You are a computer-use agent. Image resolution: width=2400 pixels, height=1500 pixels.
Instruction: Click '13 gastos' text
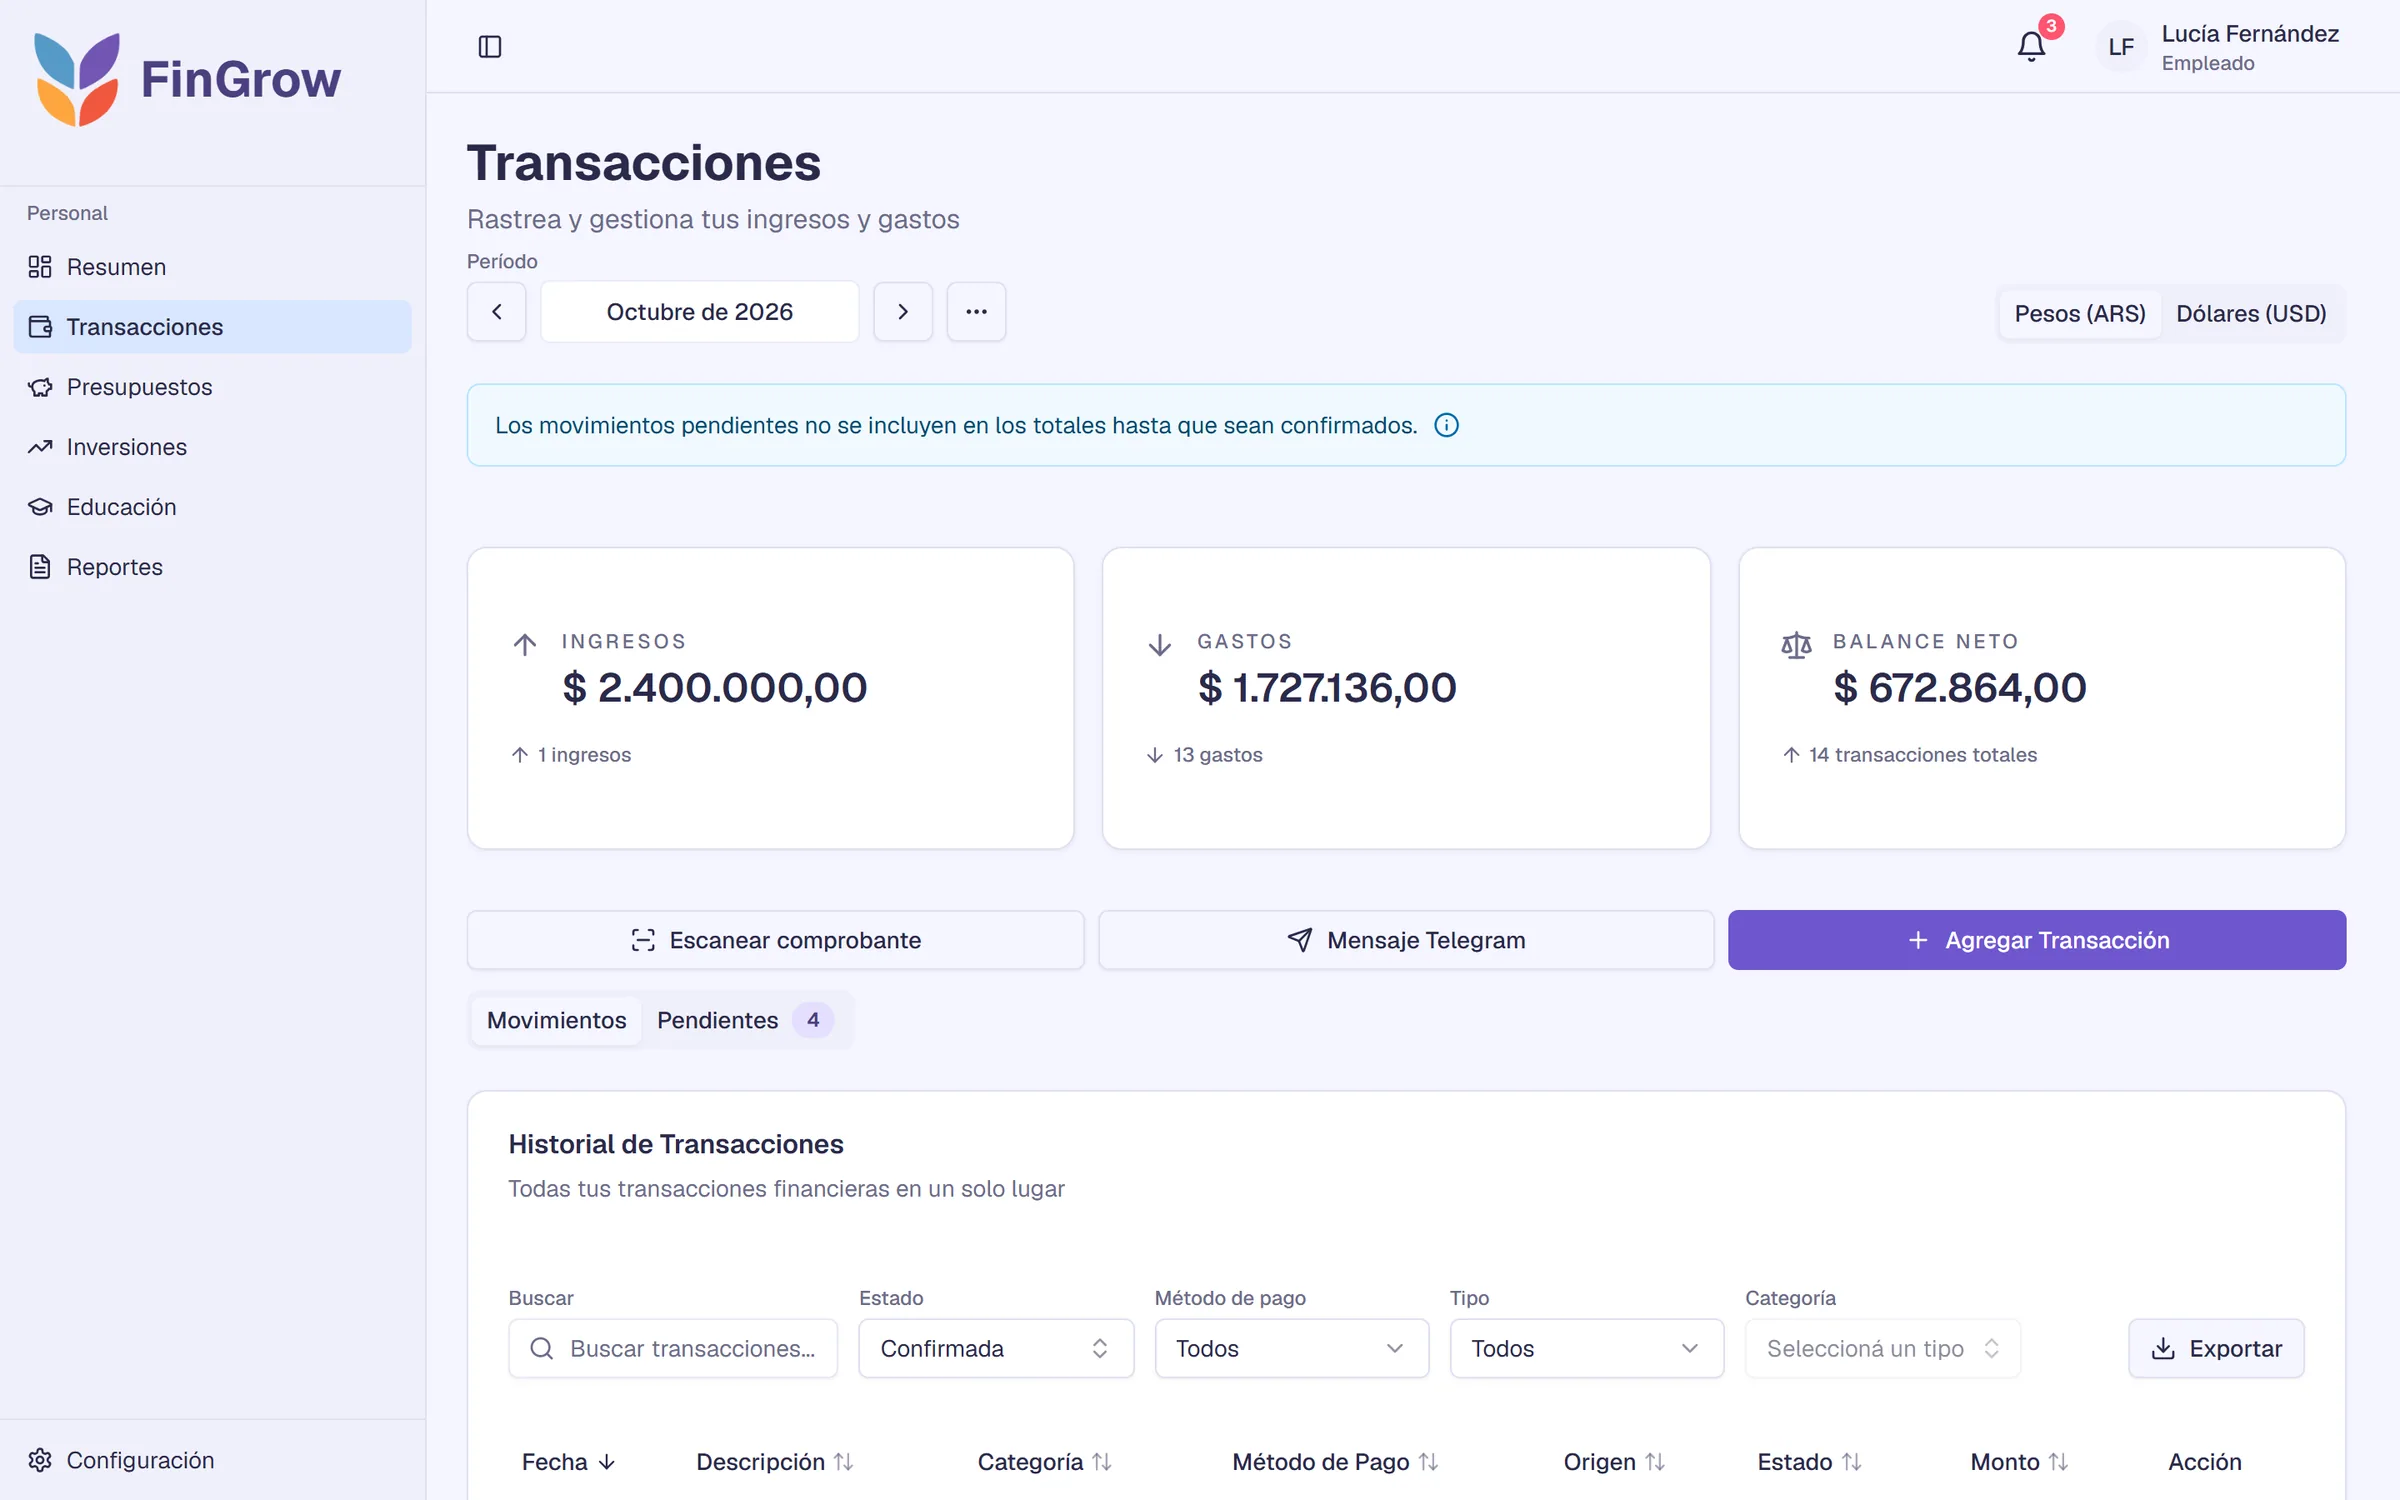(x=1218, y=755)
